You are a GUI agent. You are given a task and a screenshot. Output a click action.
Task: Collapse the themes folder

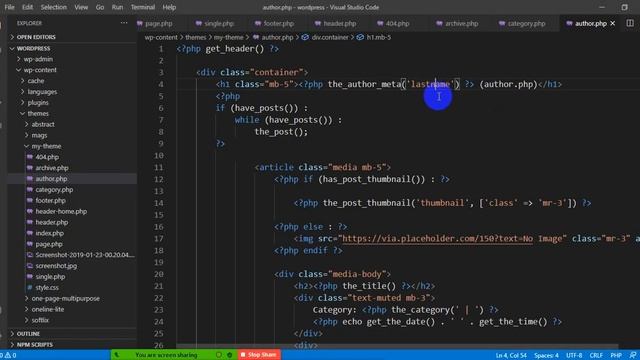click(x=38, y=113)
